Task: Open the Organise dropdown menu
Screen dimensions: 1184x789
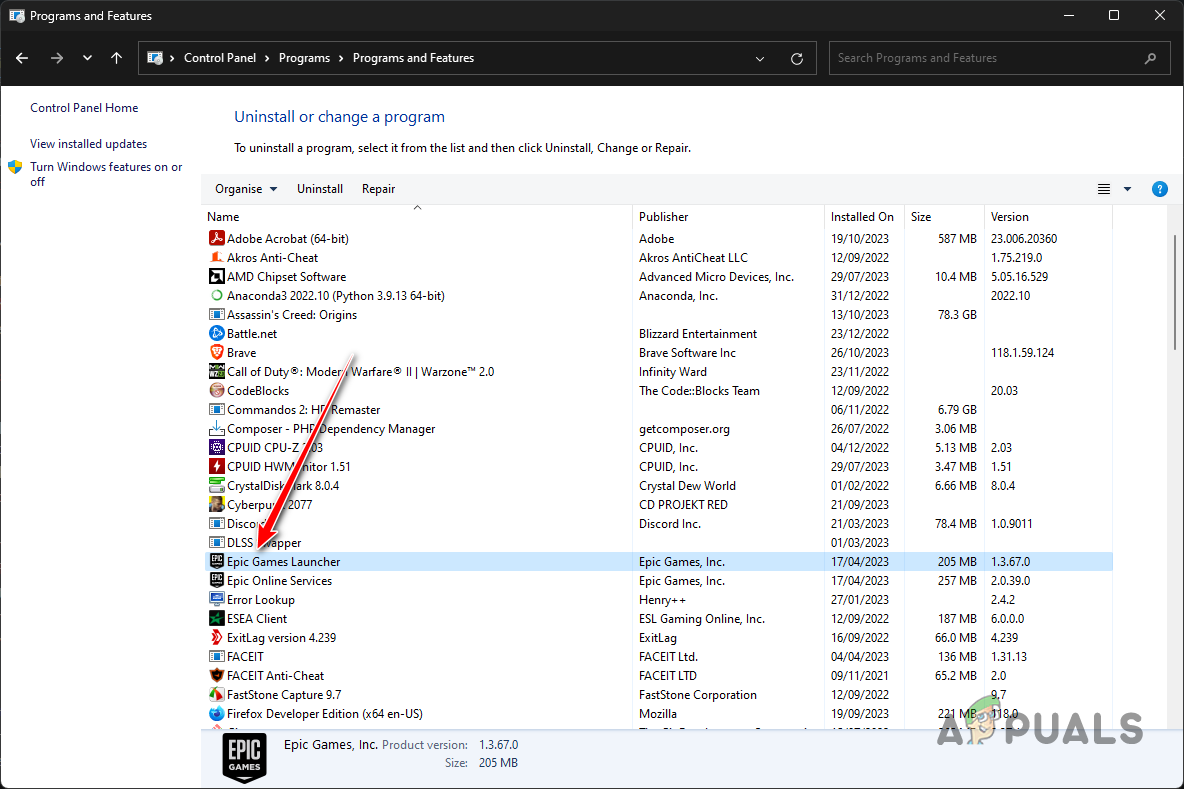Action: pos(245,189)
